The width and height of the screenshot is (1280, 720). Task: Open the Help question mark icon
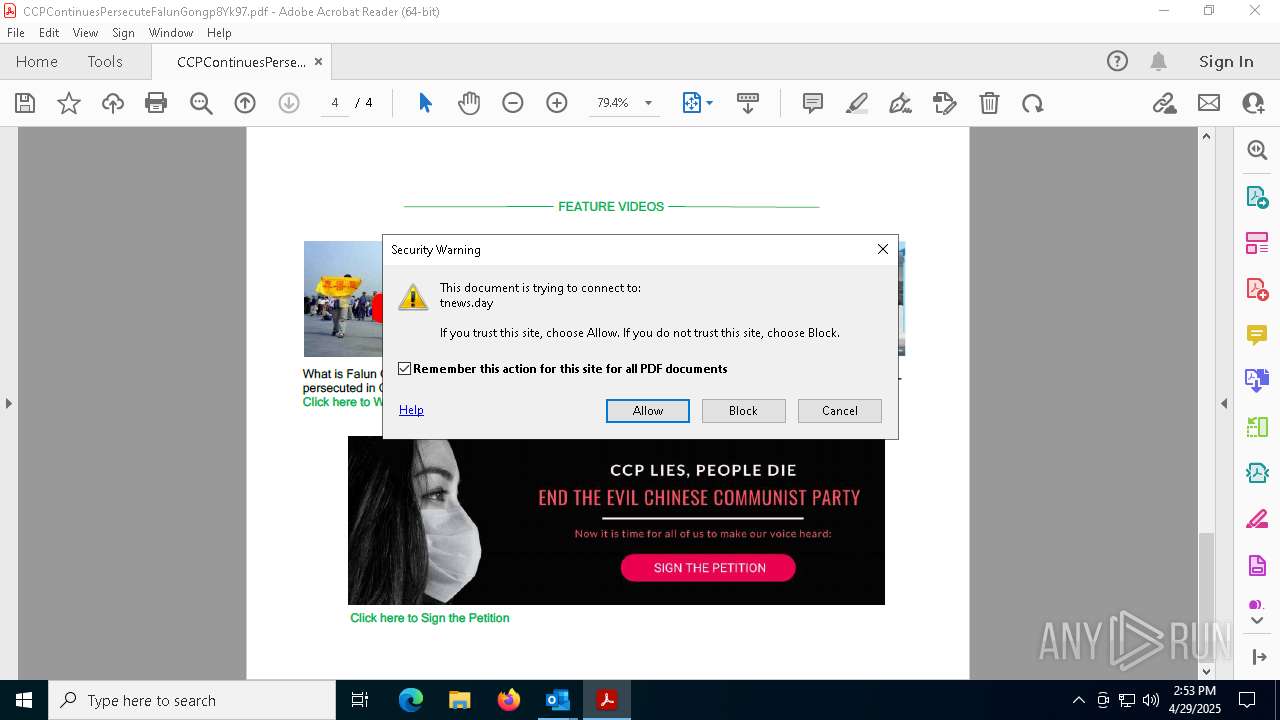(x=1117, y=61)
